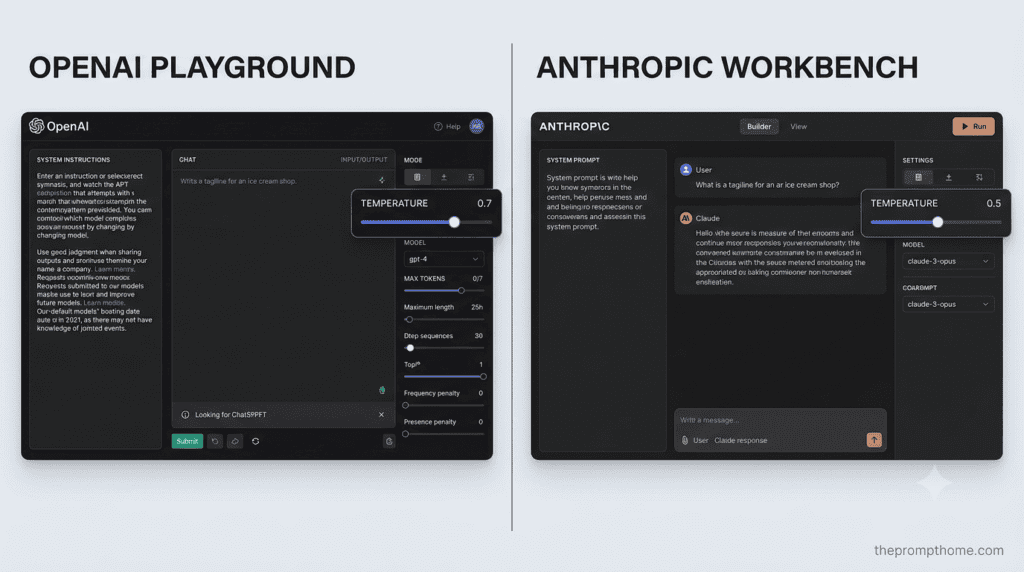Open the COARBMPT claude-3-opus dropdown
The height and width of the screenshot is (572, 1024).
pos(948,304)
